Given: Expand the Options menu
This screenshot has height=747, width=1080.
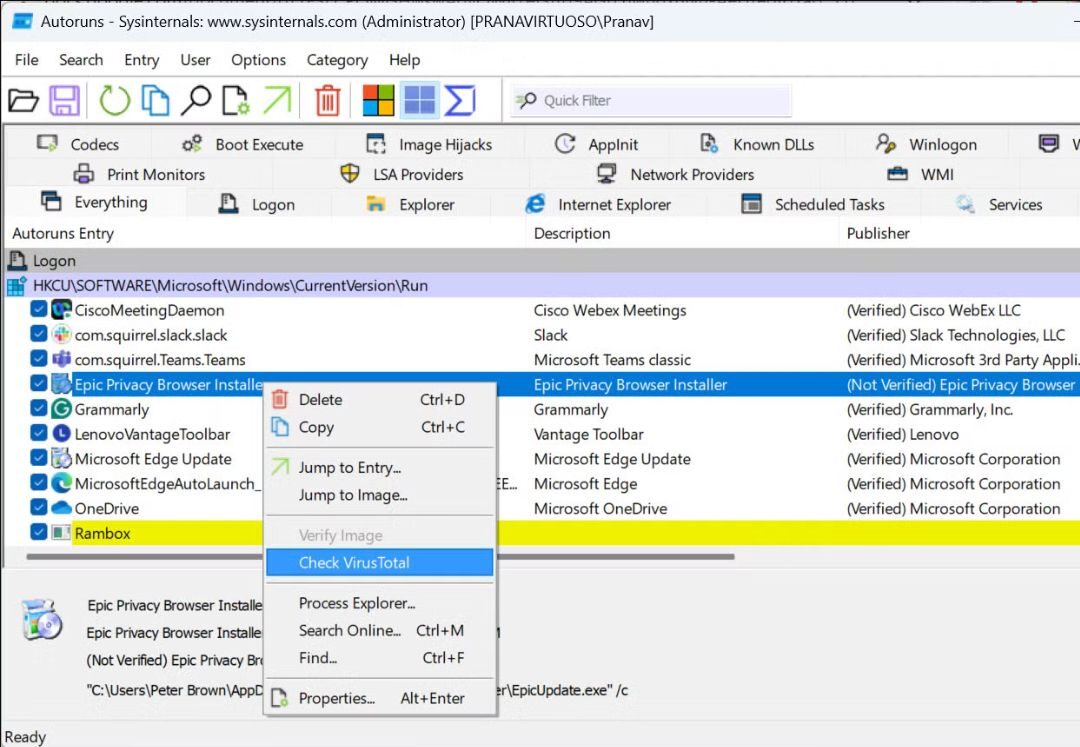Looking at the screenshot, I should click(x=258, y=60).
